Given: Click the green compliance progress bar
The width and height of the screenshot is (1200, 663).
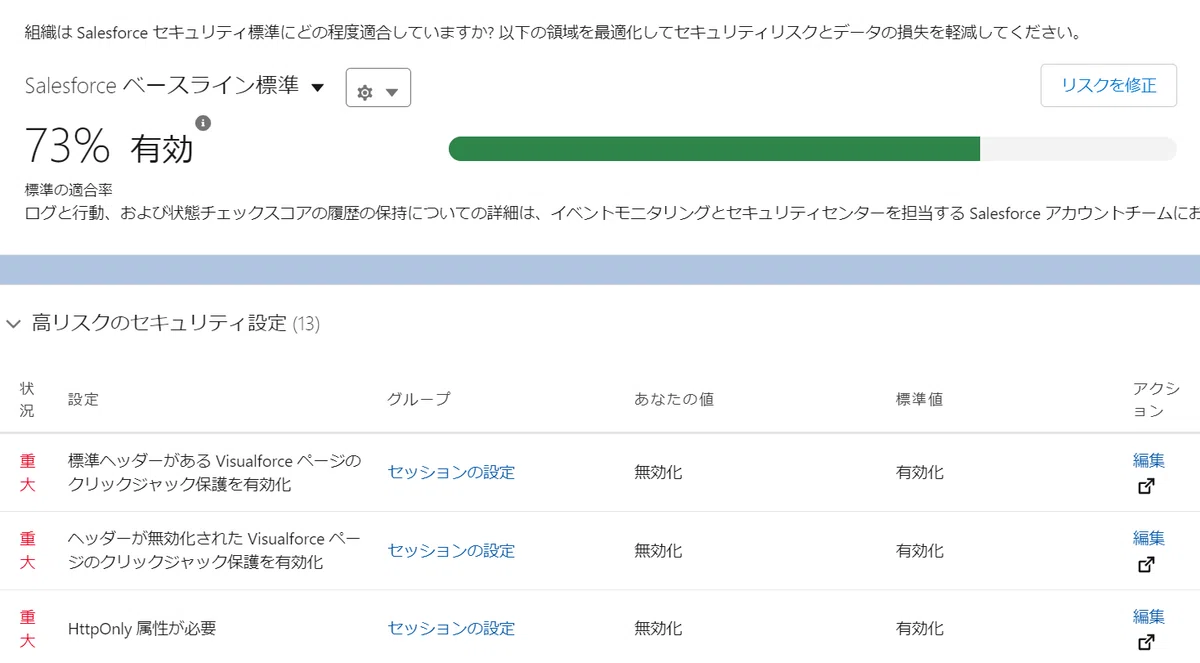Looking at the screenshot, I should (x=714, y=149).
